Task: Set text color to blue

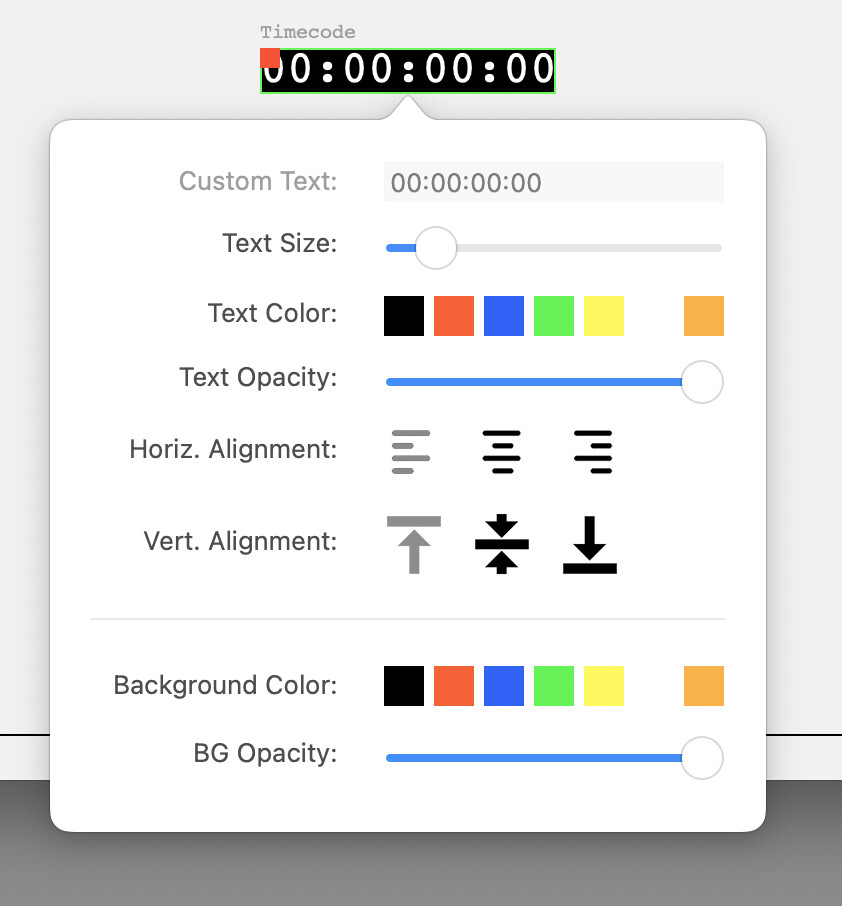Action: click(x=504, y=316)
